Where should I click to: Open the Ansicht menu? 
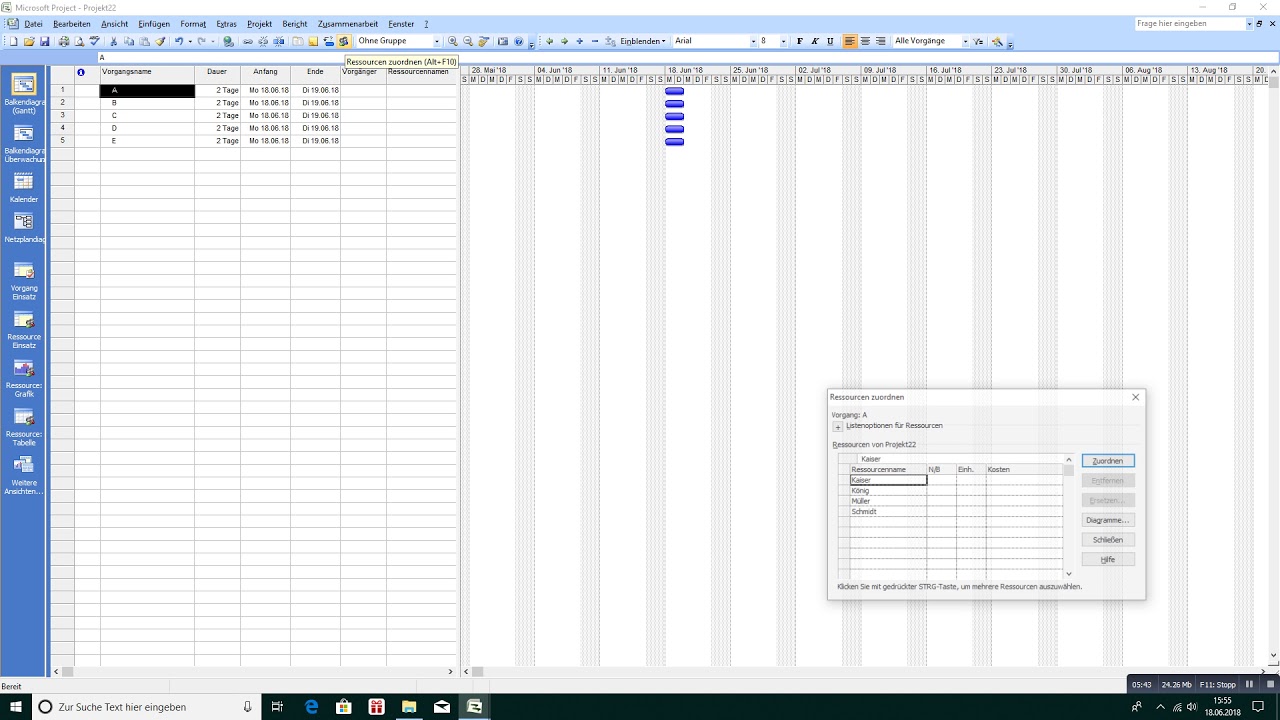coord(115,23)
